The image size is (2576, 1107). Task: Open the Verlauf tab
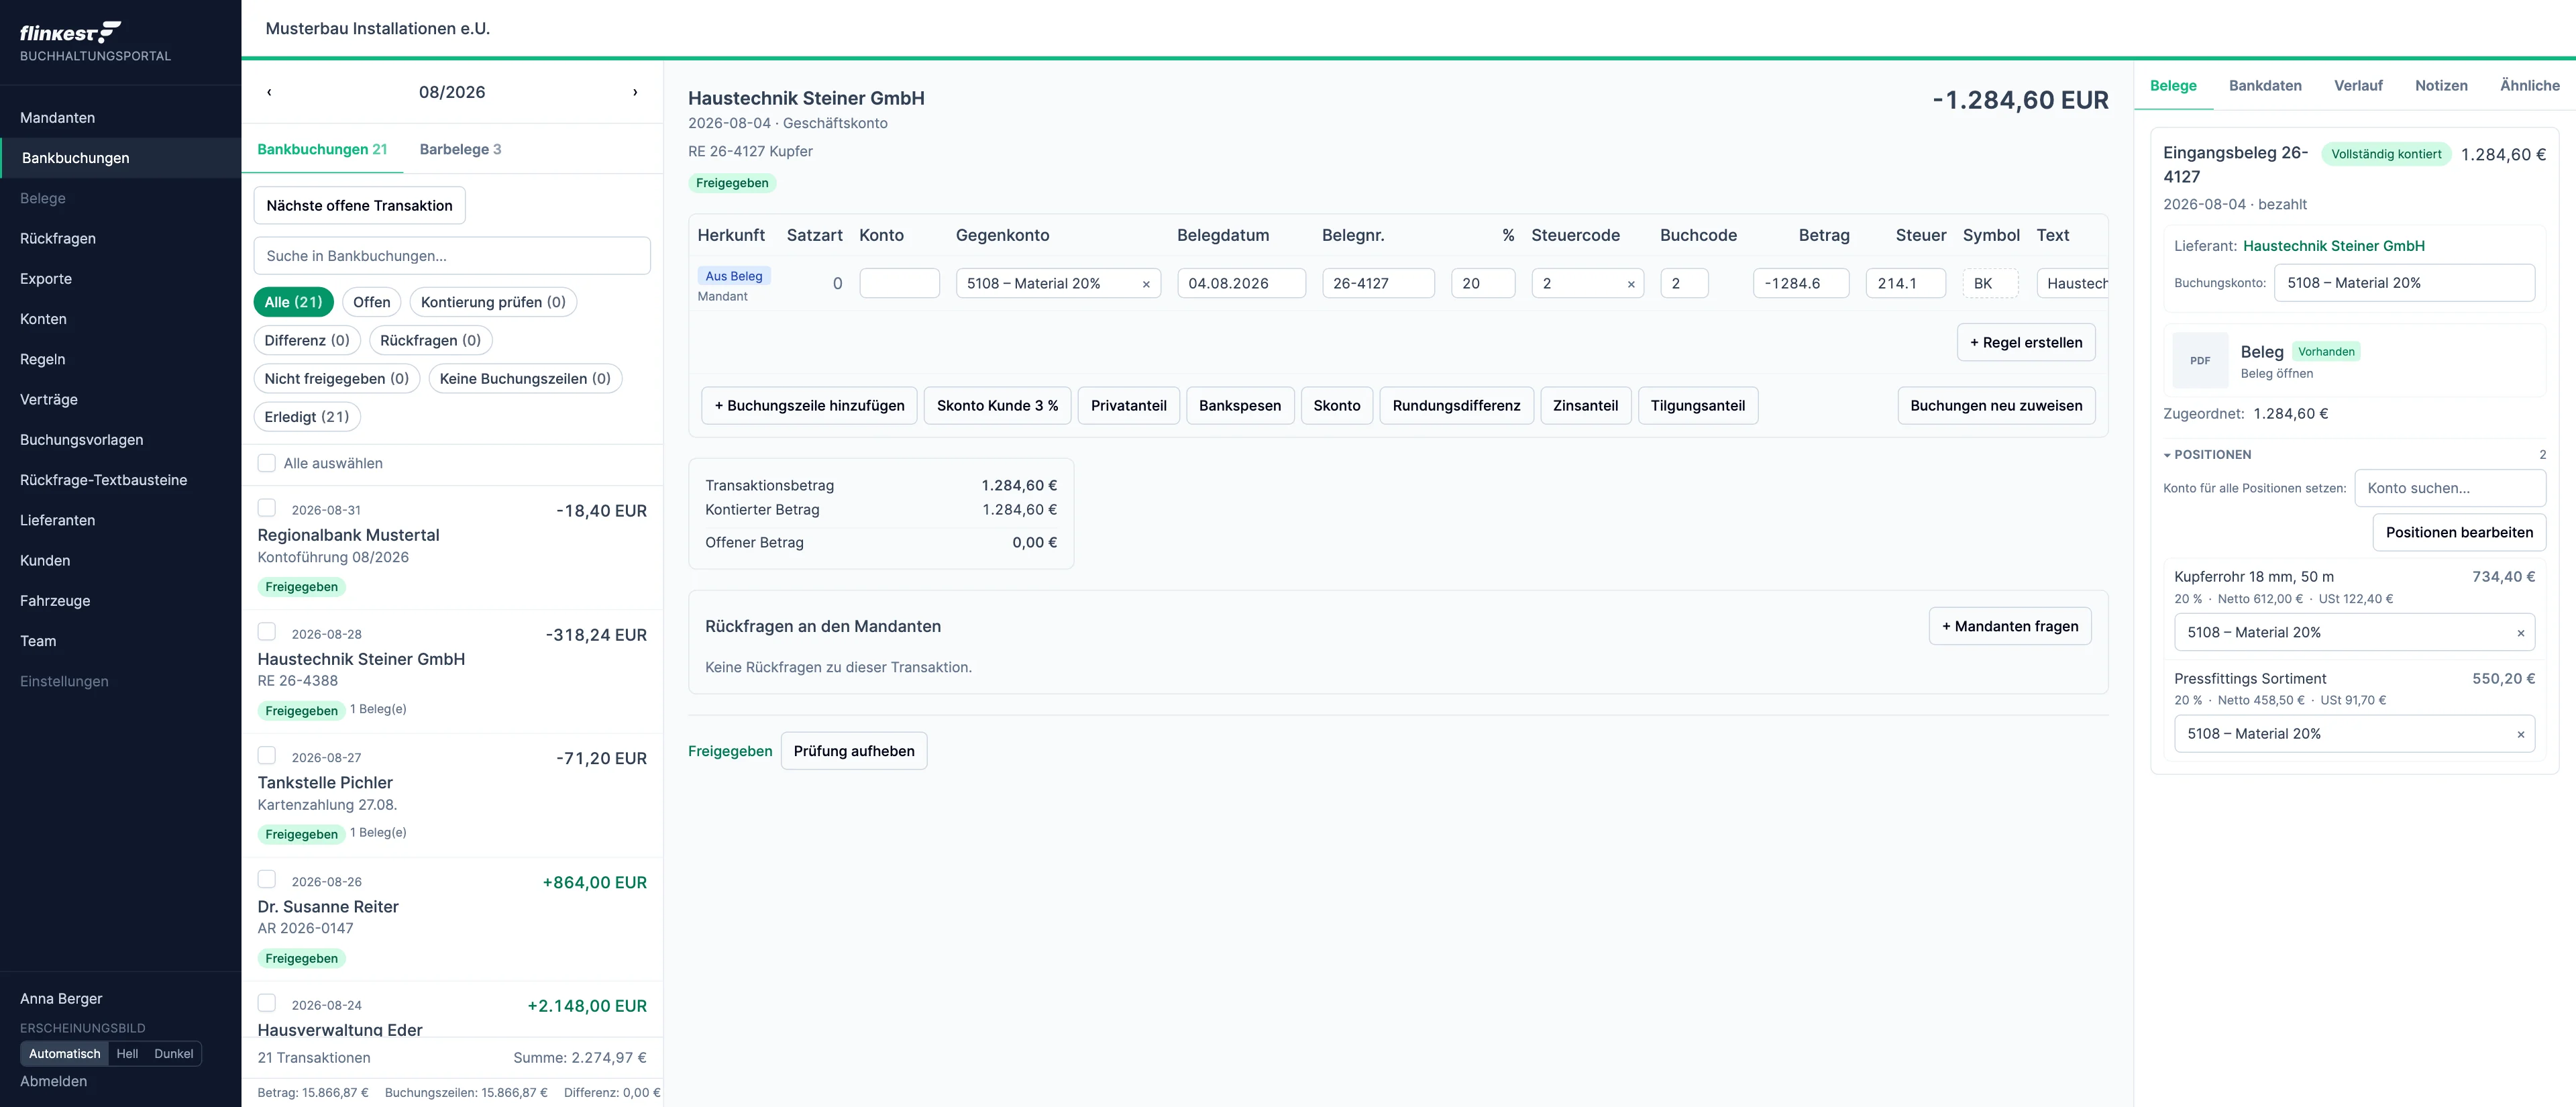[x=2358, y=86]
